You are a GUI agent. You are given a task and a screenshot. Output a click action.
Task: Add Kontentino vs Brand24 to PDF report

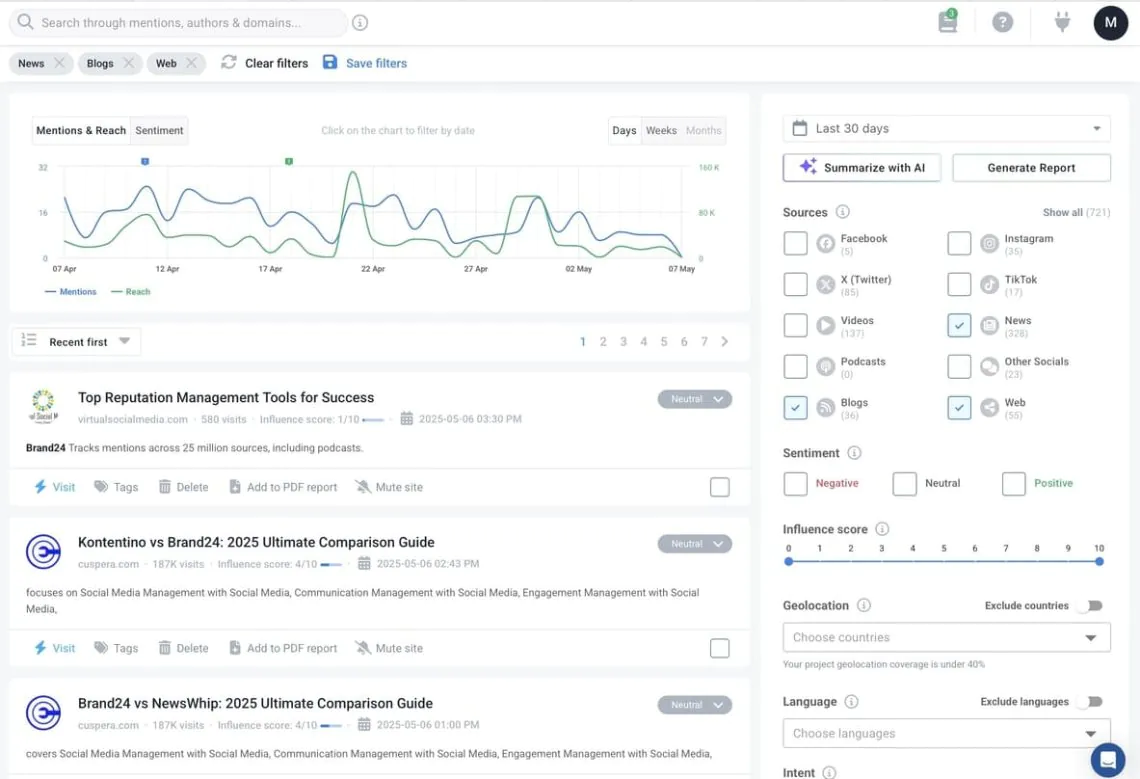click(x=283, y=648)
